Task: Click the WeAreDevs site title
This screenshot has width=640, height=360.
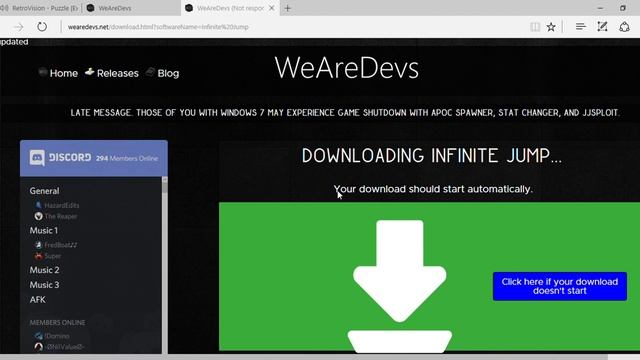Action: point(347,68)
